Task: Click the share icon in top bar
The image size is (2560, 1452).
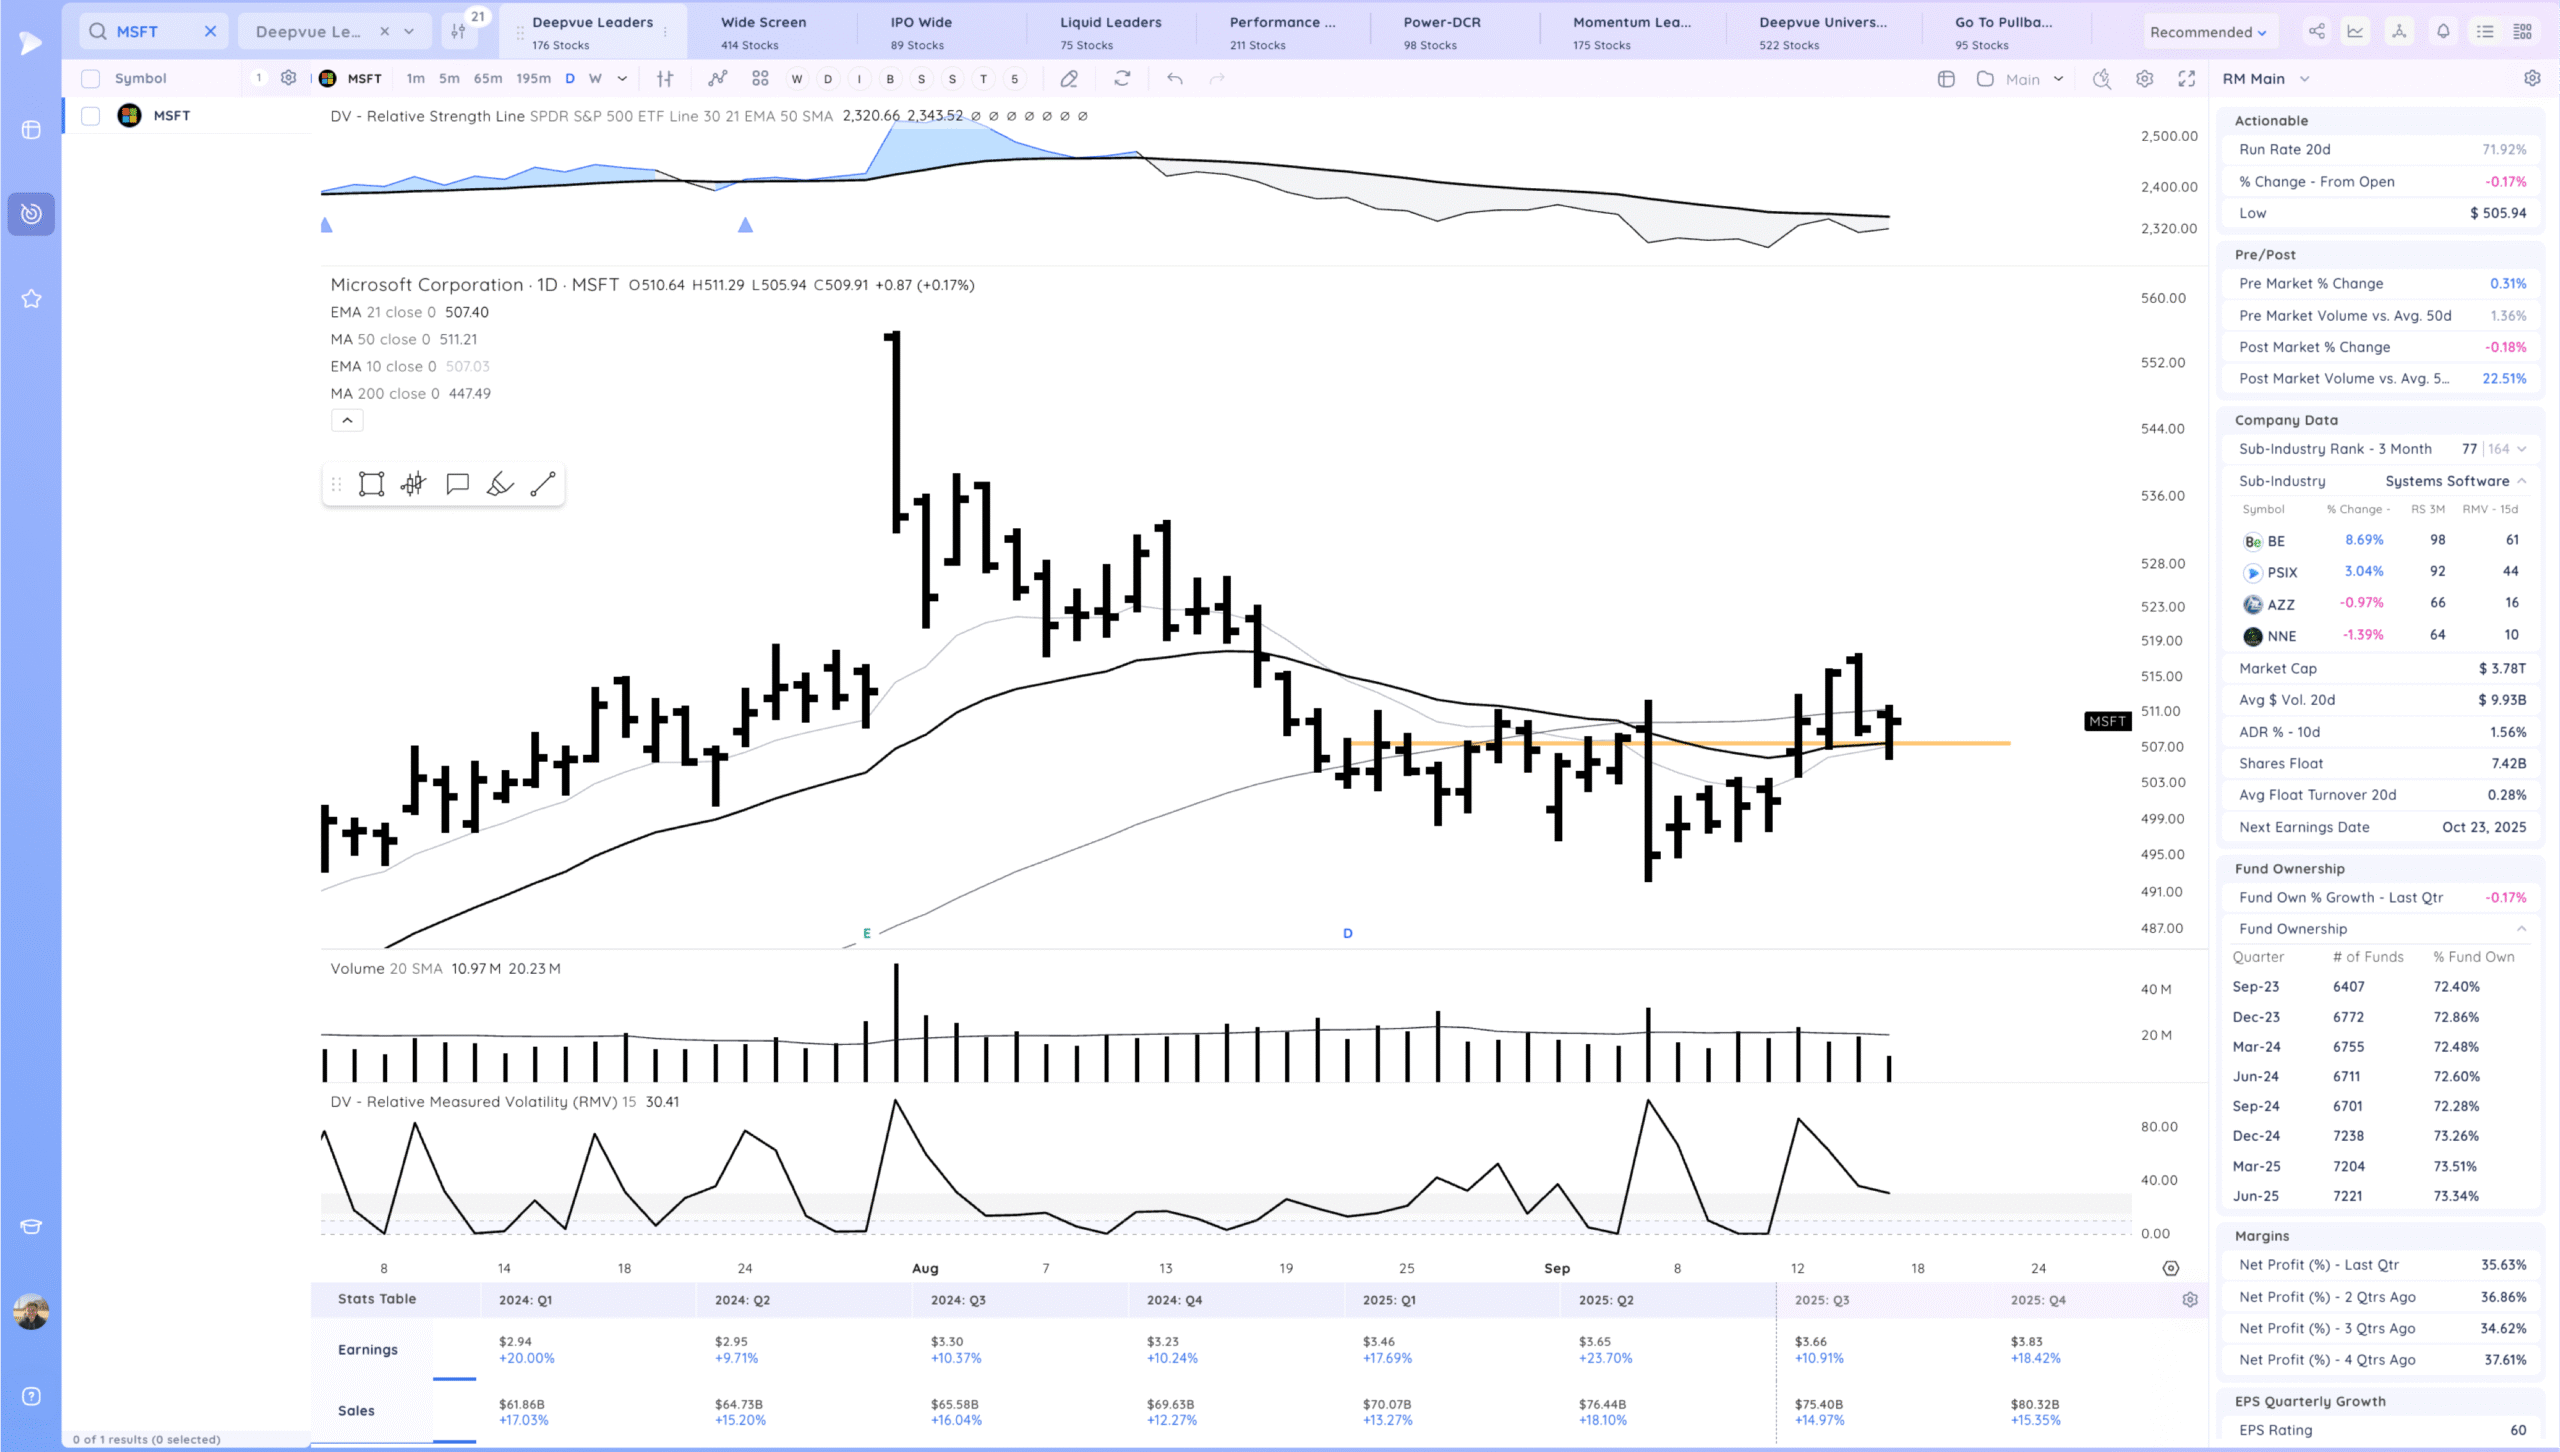Action: [x=2316, y=31]
